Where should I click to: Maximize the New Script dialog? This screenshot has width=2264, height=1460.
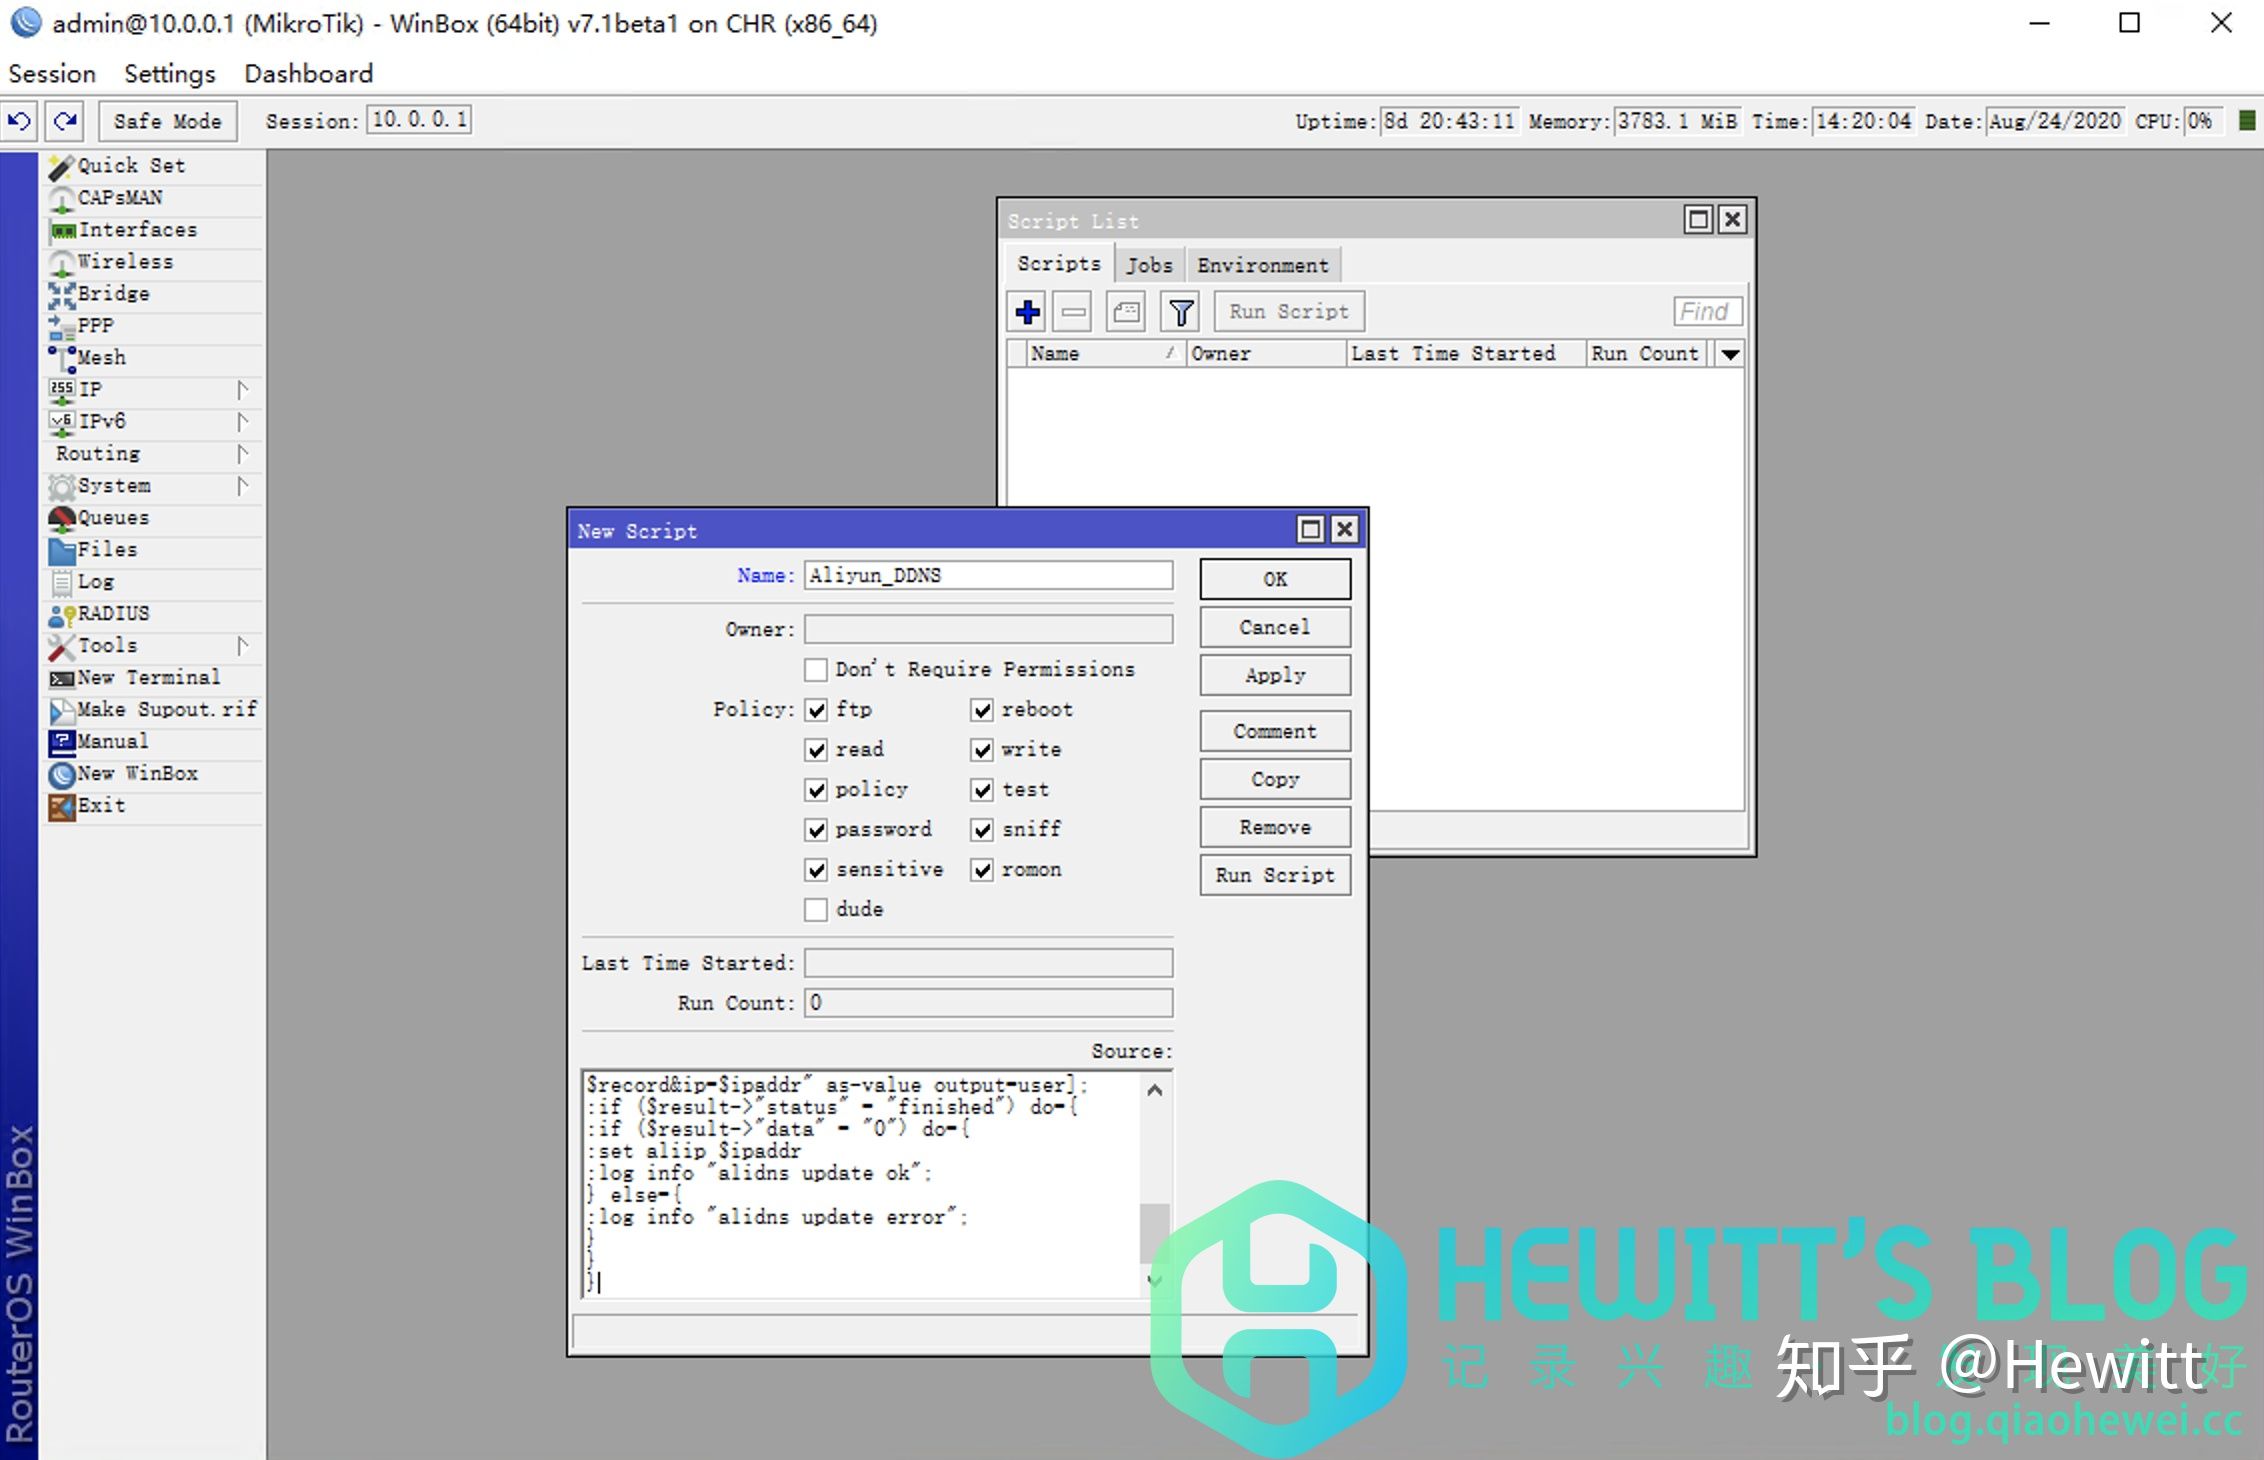tap(1310, 530)
